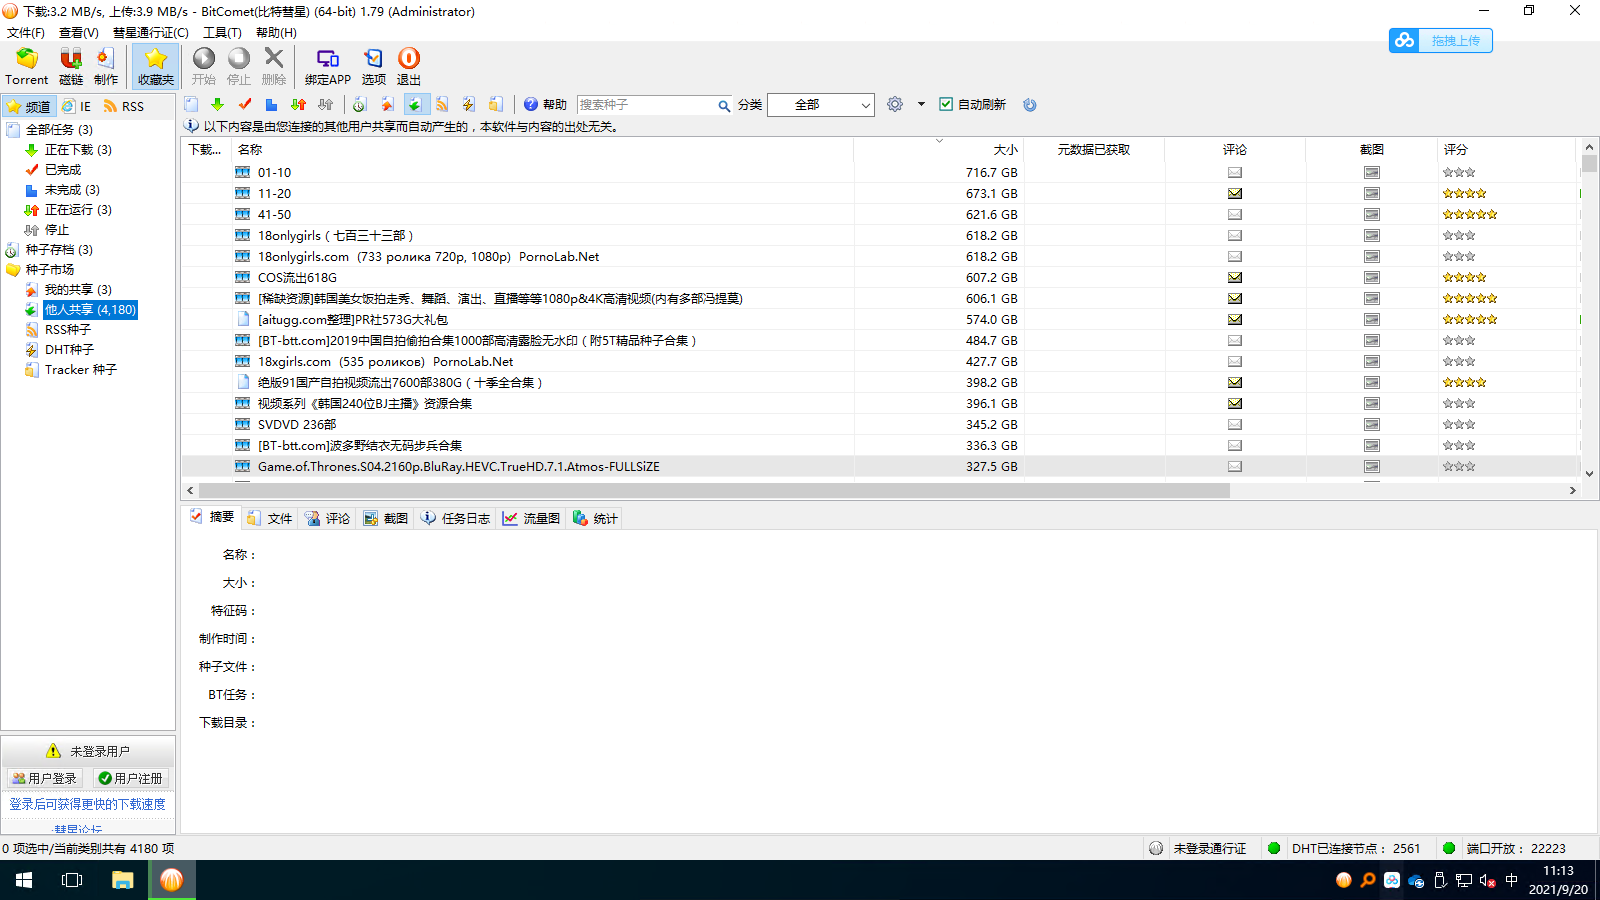This screenshot has height=900, width=1600.
Task: Click rating stars of the 41-50 row
Action: click(x=1469, y=215)
